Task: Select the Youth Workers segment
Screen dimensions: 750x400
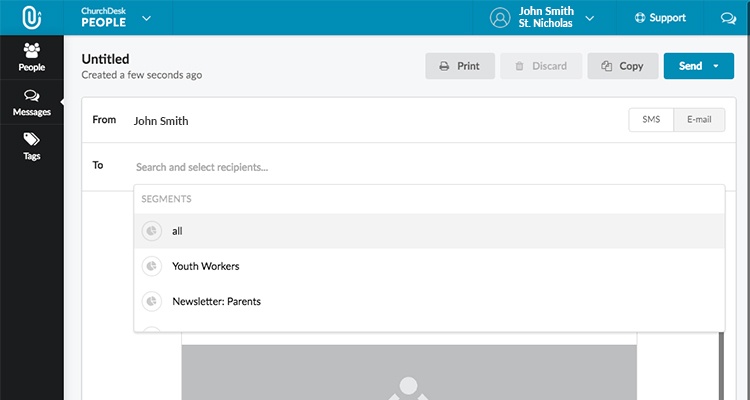Action: pyautogui.click(x=429, y=266)
